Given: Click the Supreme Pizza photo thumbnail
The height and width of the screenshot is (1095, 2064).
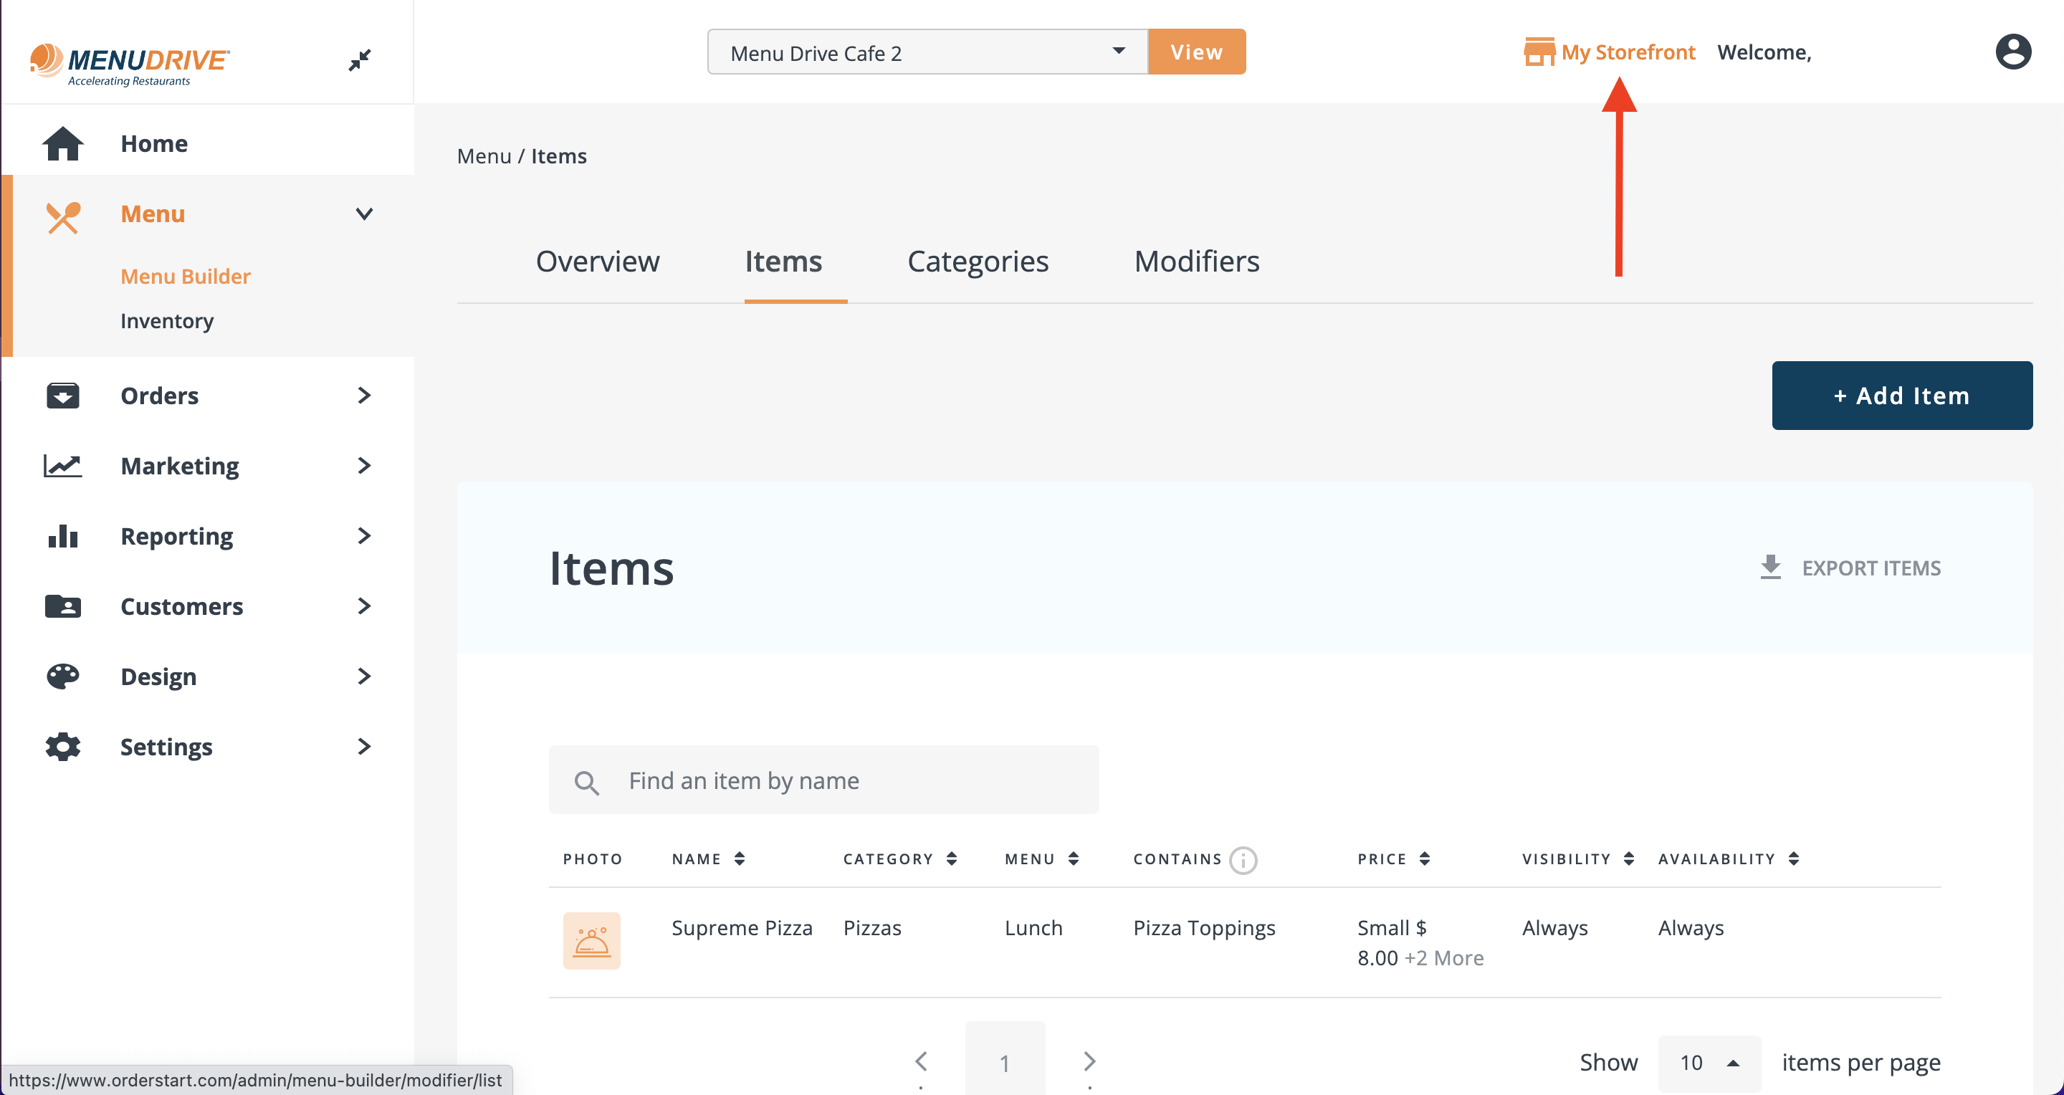Looking at the screenshot, I should pyautogui.click(x=592, y=940).
